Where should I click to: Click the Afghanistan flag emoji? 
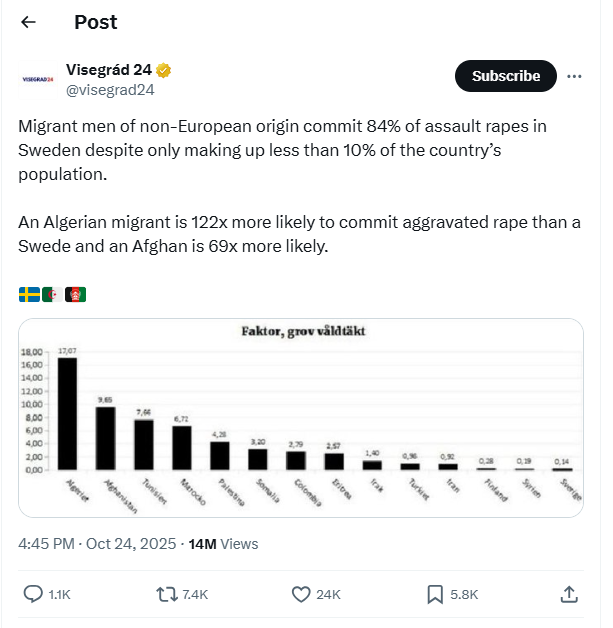[x=76, y=294]
